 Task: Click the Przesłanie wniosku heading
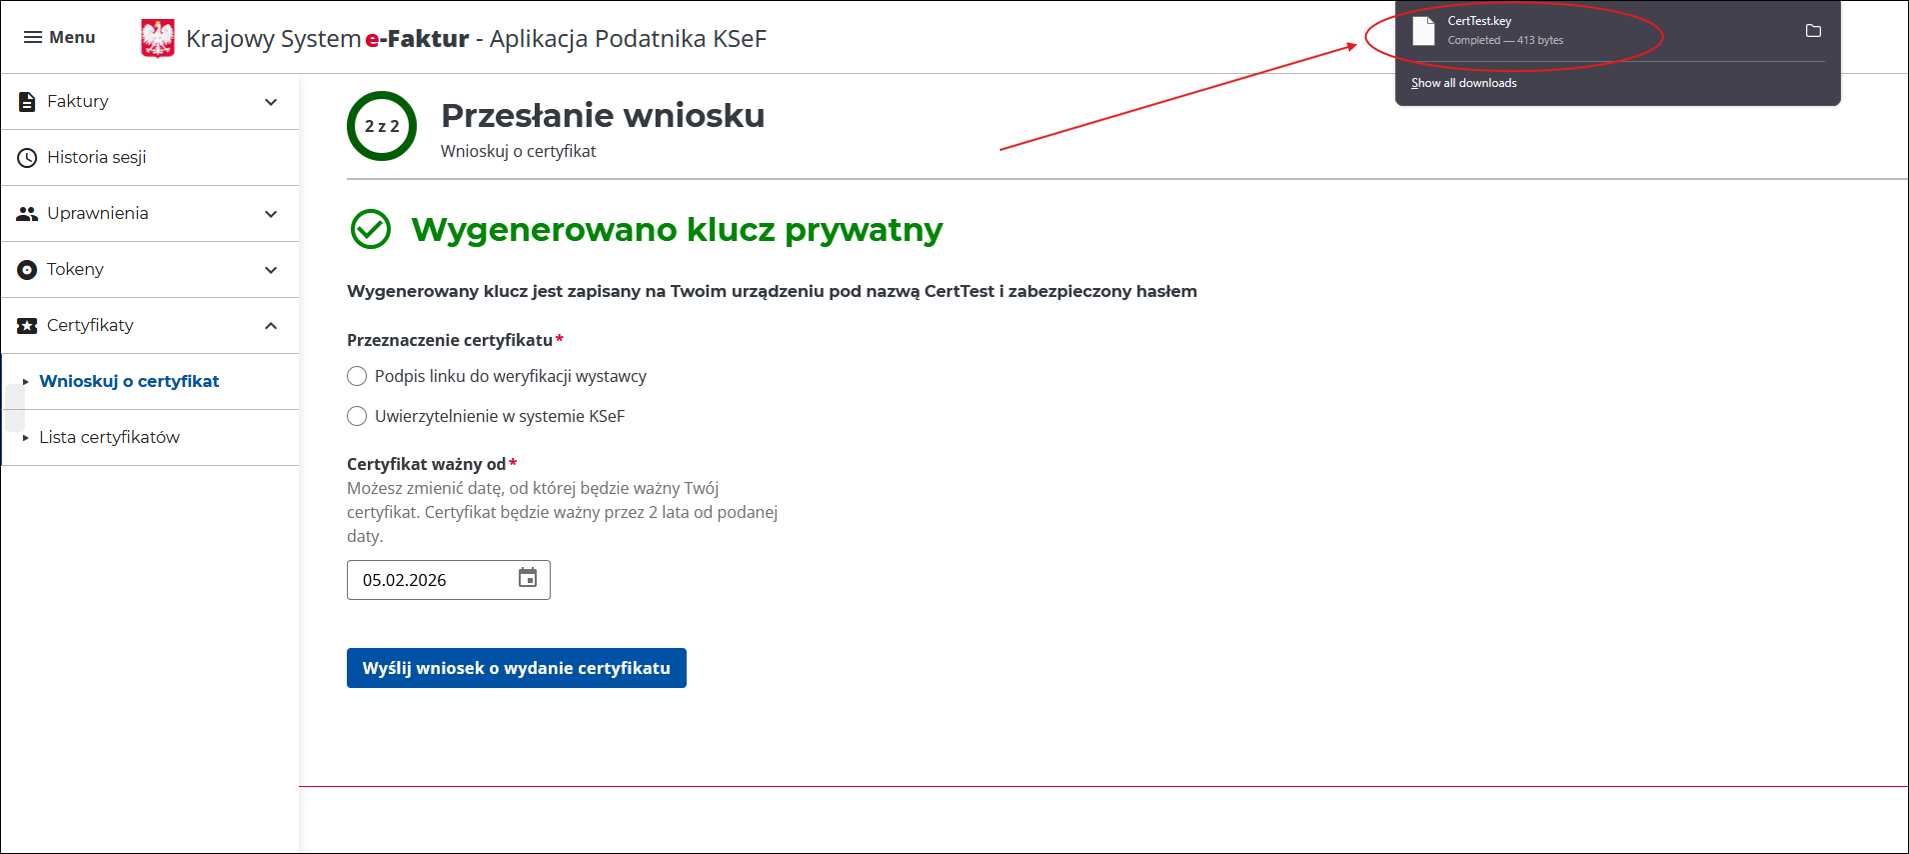(x=603, y=115)
